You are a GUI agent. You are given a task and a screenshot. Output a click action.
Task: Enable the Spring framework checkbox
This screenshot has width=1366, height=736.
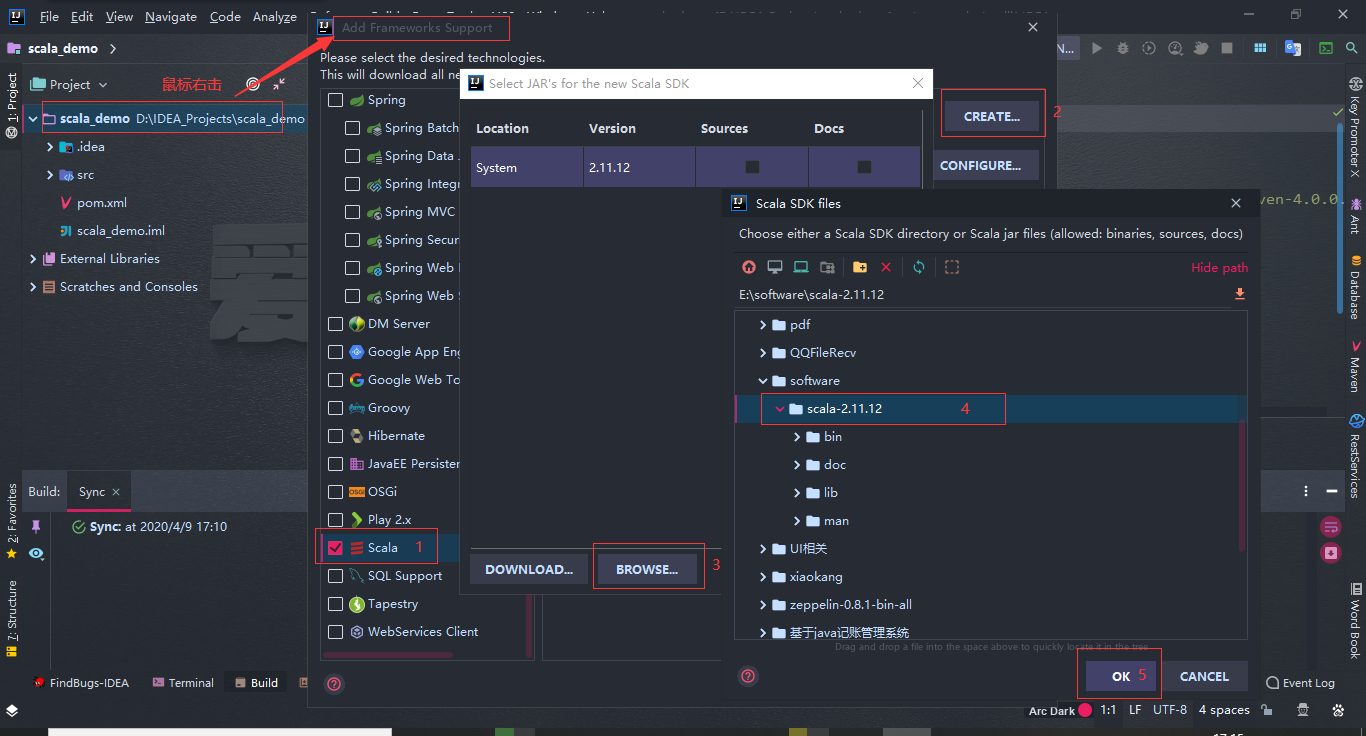(x=335, y=100)
